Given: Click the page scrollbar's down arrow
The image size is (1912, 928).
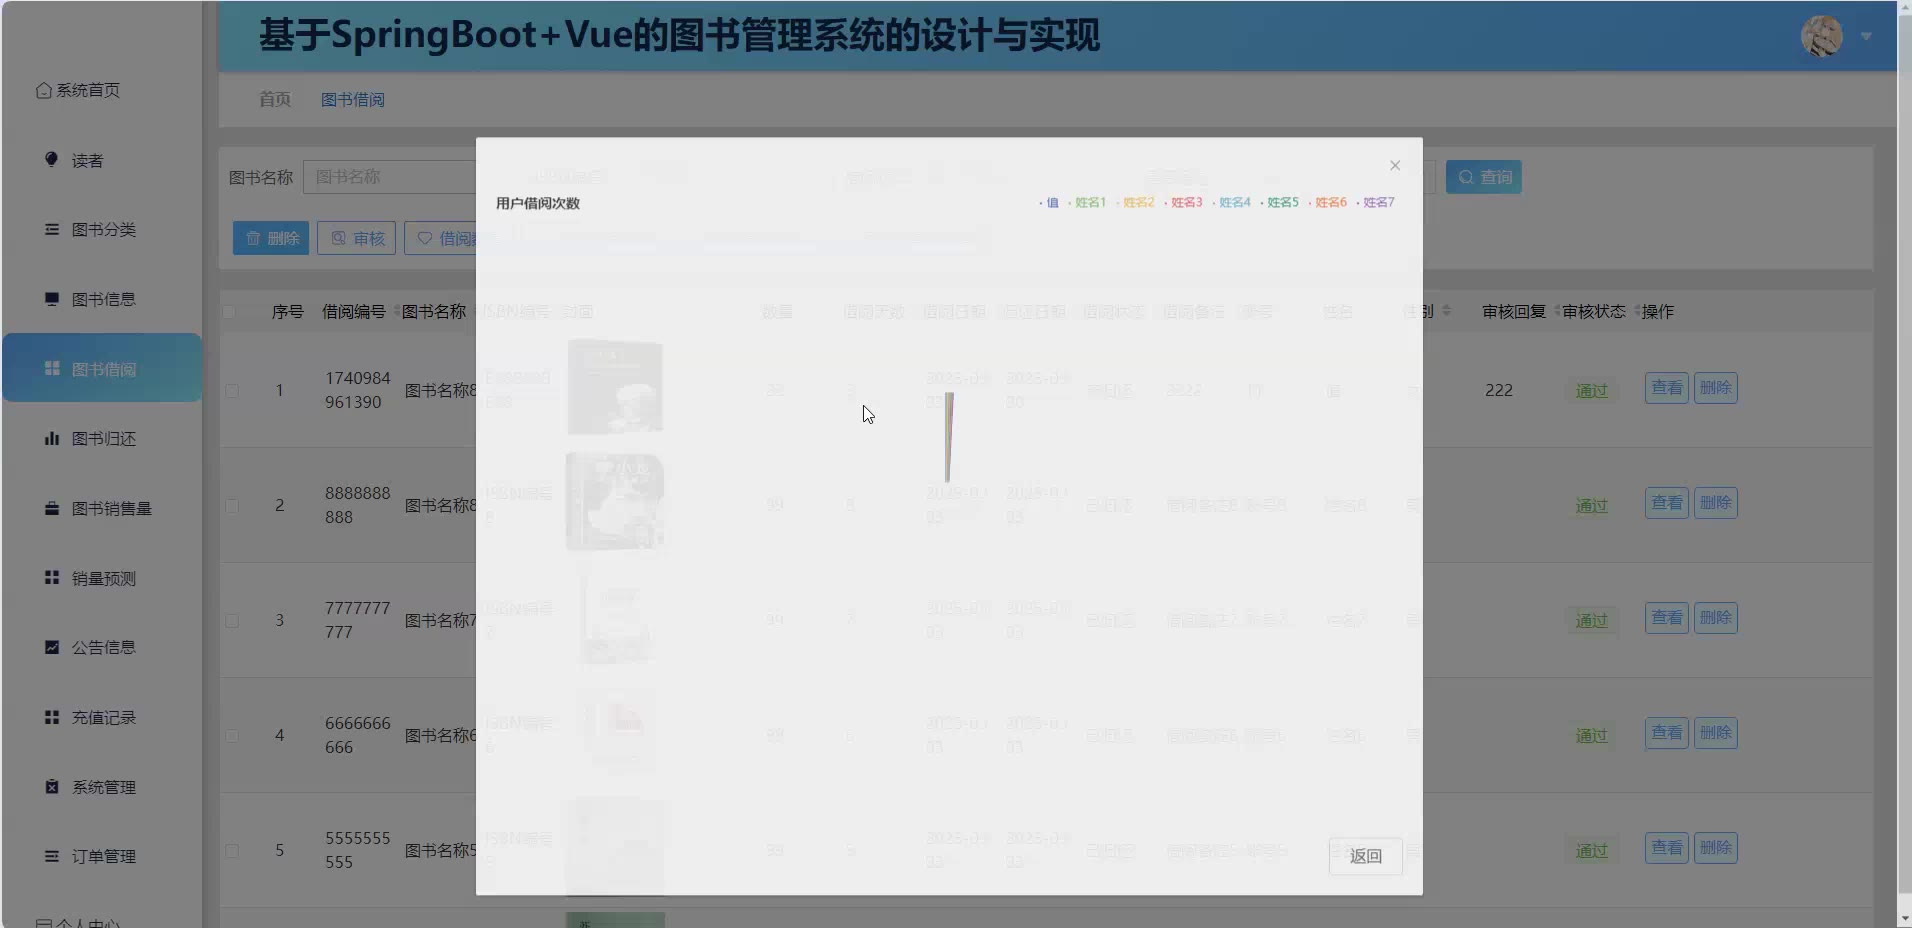Looking at the screenshot, I should pyautogui.click(x=1904, y=918).
